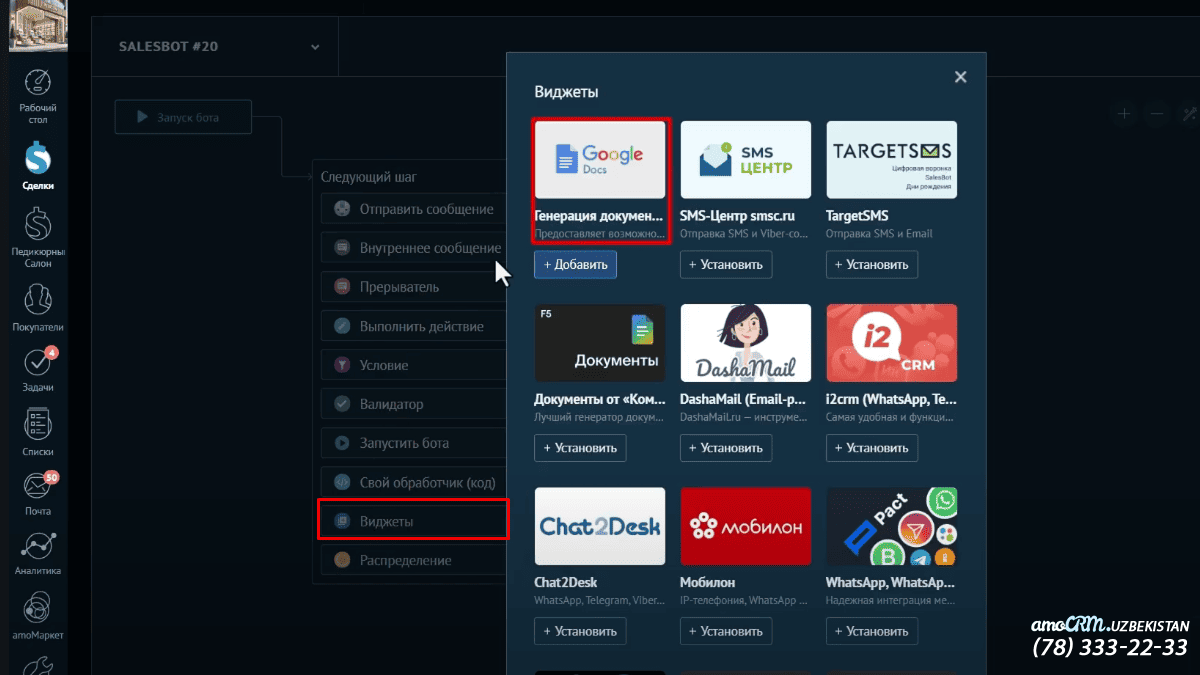Image resolution: width=1200 pixels, height=675 pixels.
Task: Click the Мобилон widget thumbnail
Action: 746,526
